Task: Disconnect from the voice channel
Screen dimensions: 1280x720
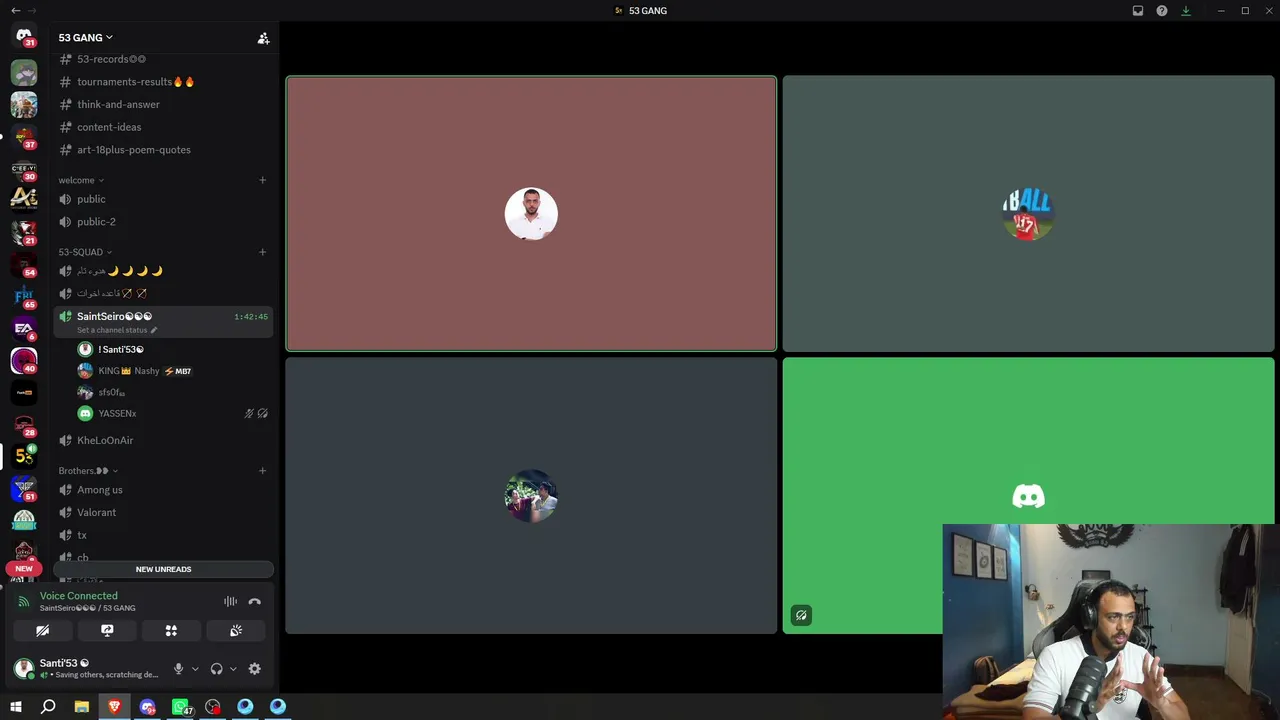Action: click(x=254, y=601)
